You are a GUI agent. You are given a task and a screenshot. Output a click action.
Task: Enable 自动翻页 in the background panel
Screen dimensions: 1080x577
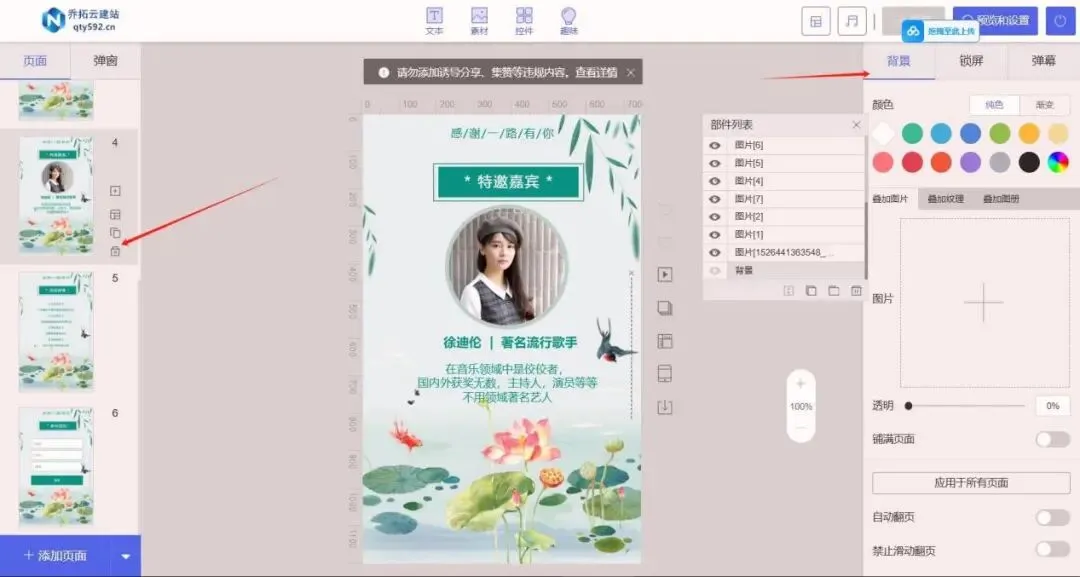1050,517
